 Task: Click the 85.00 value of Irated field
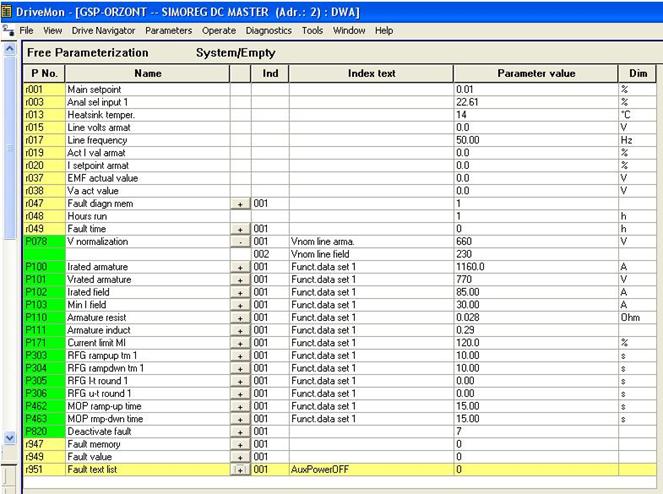[x=536, y=292]
